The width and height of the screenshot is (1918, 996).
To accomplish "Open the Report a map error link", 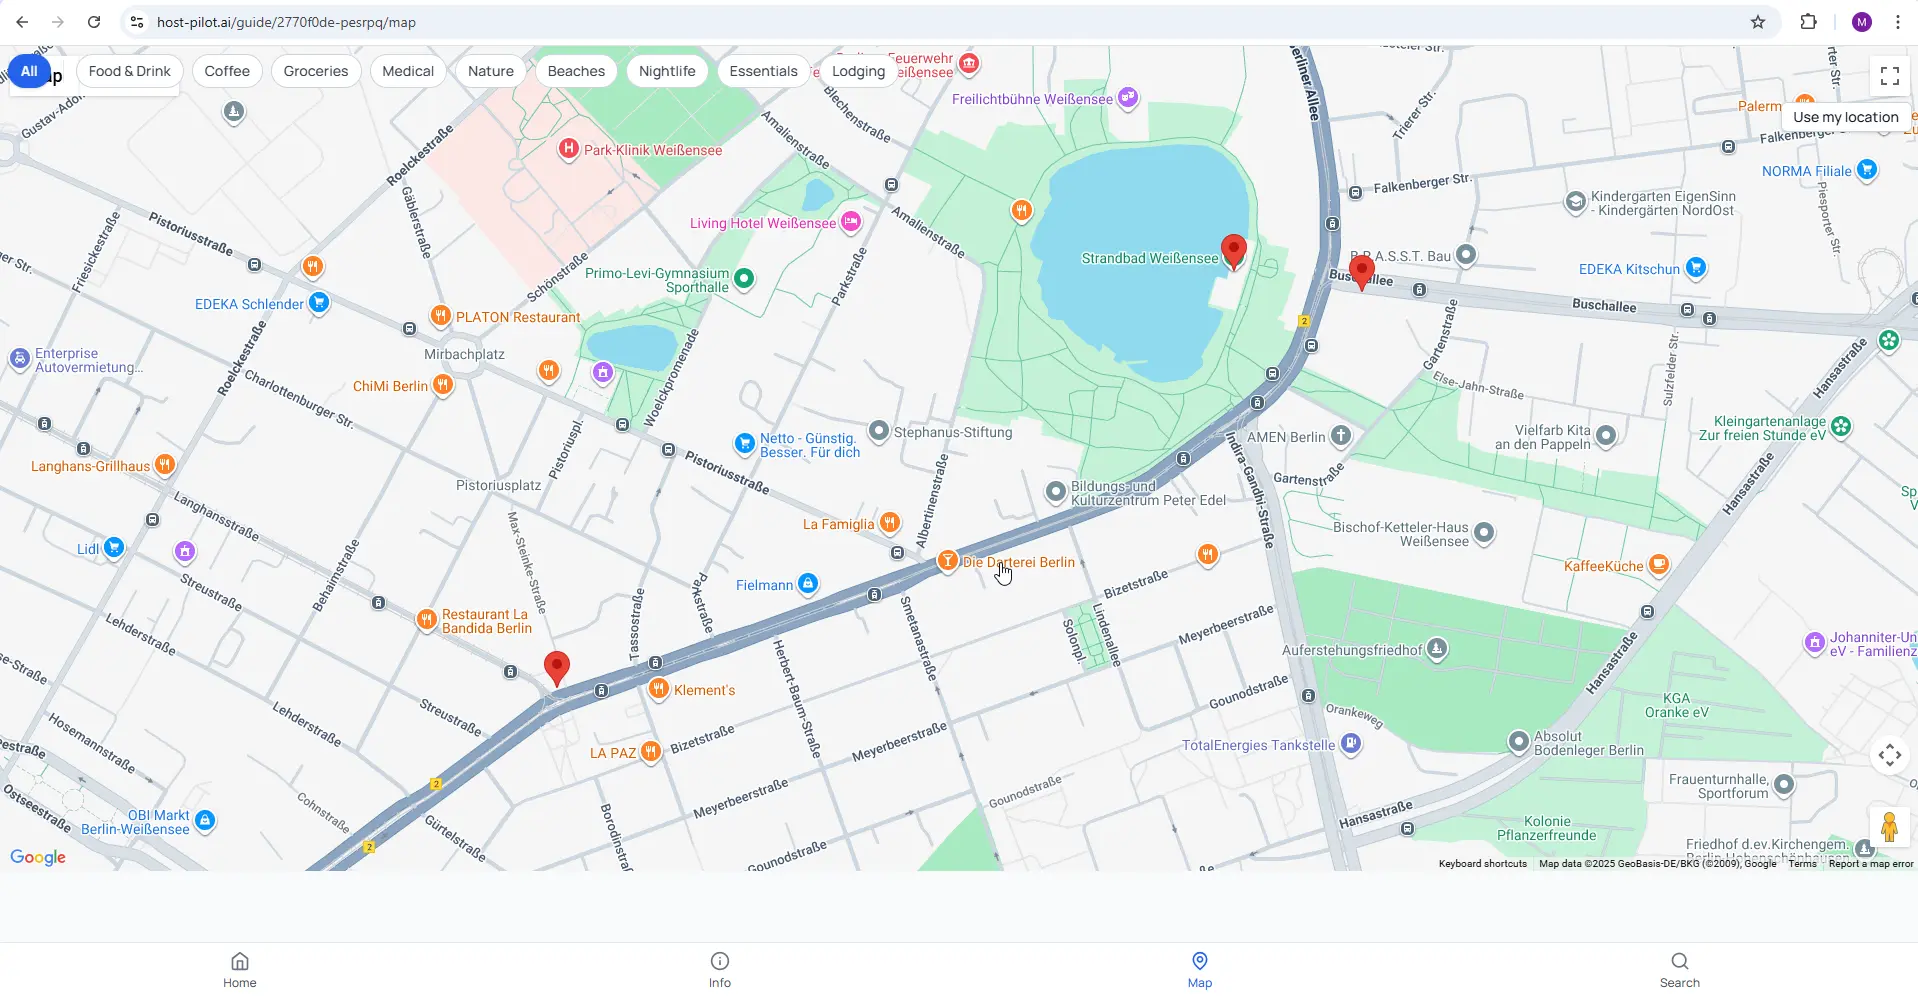I will tap(1868, 863).
